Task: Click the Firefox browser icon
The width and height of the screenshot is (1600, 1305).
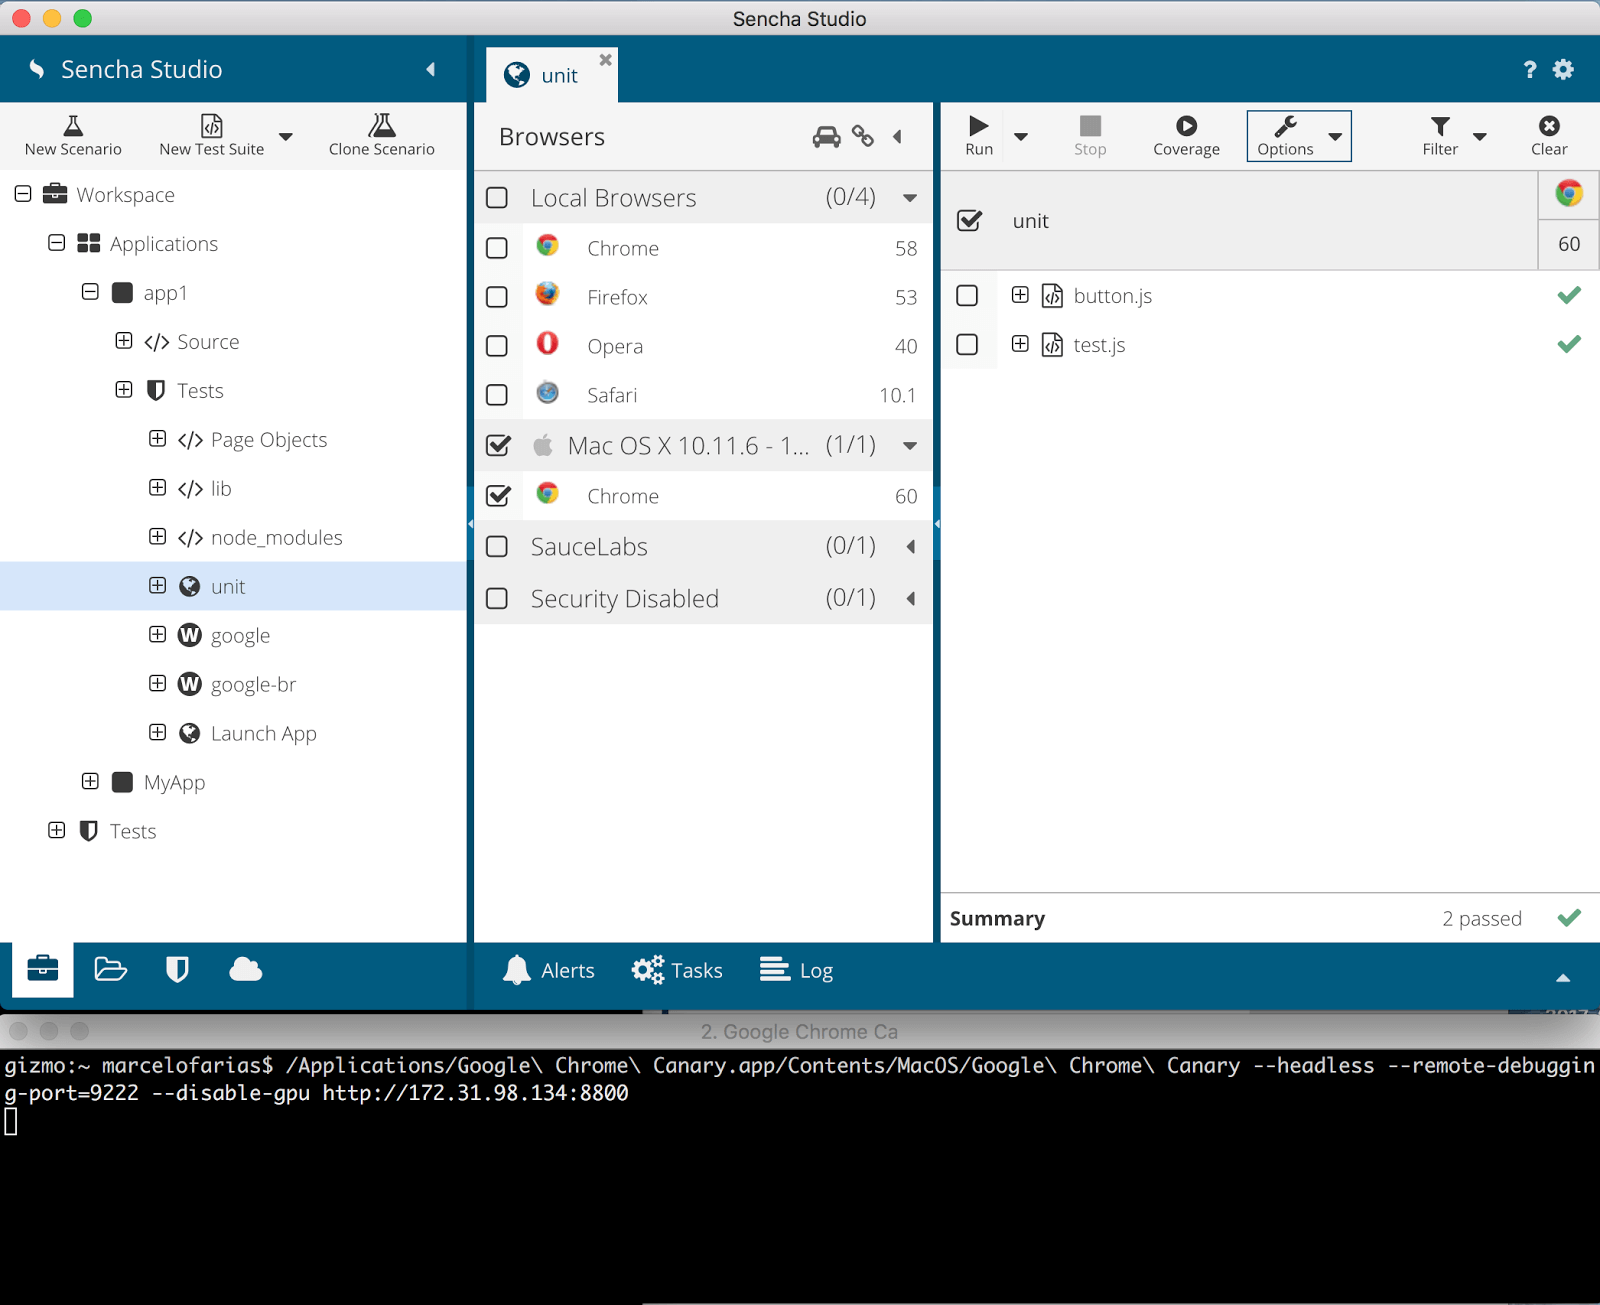Action: pos(547,294)
